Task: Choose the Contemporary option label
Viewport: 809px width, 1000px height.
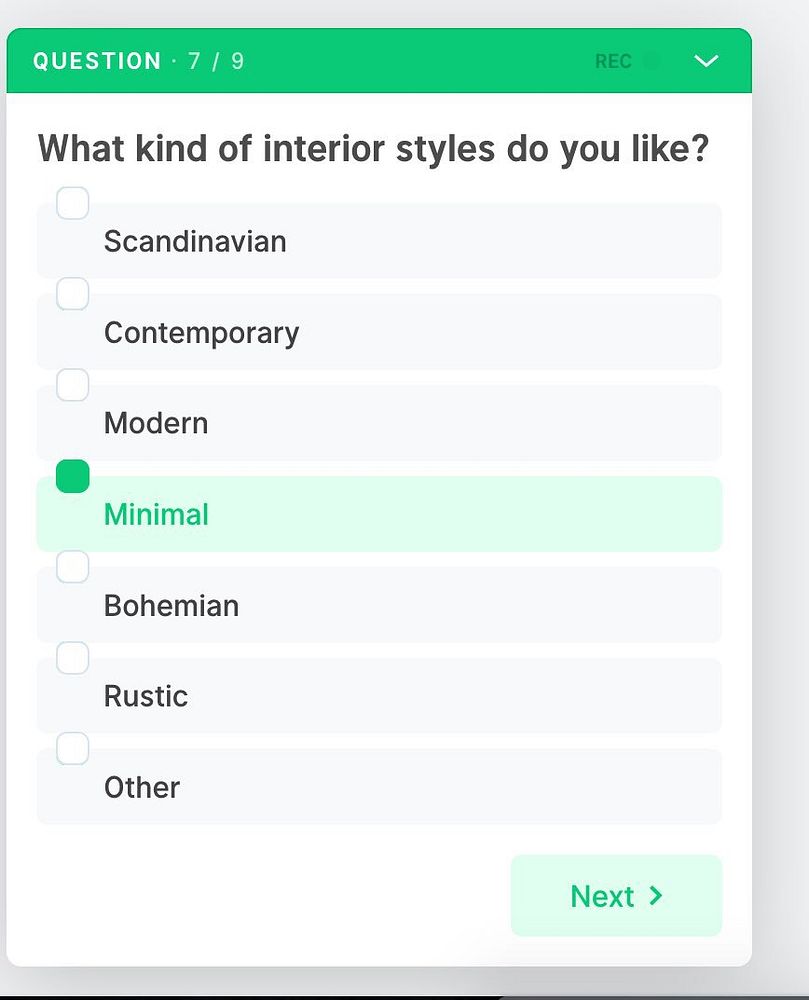Action: pos(201,333)
